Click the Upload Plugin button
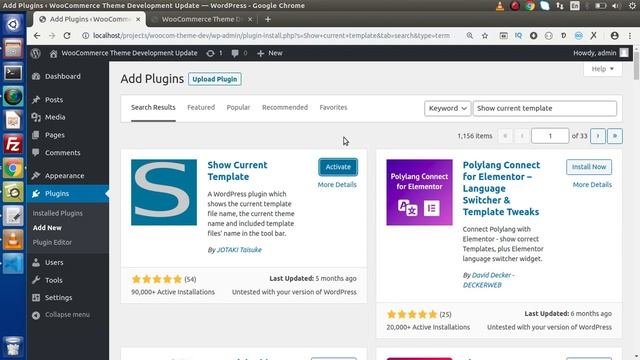The image size is (640, 360). (215, 79)
